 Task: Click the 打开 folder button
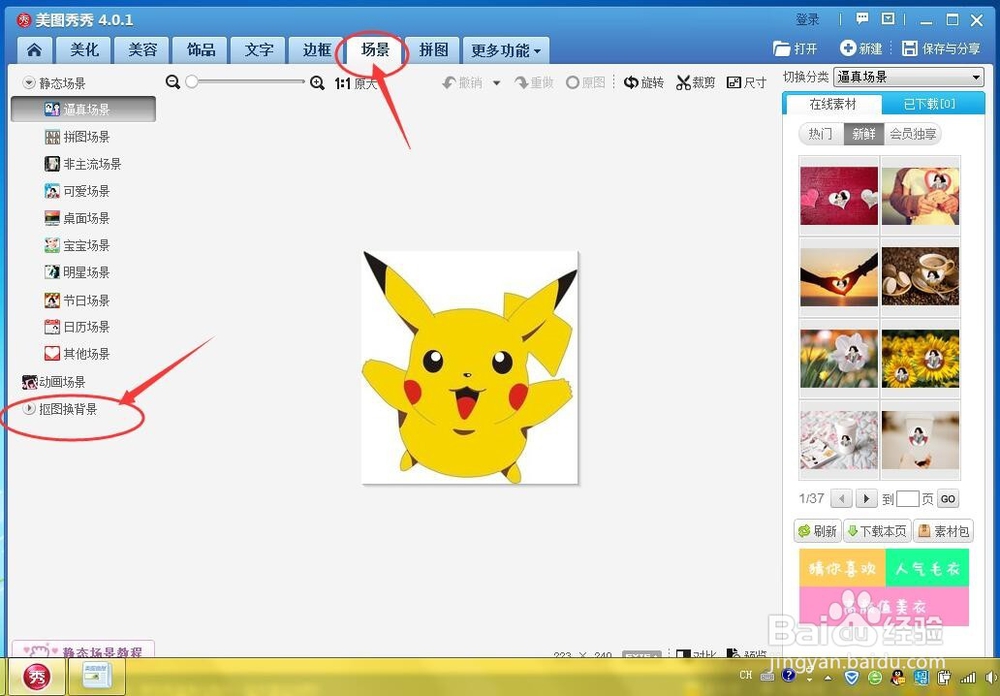[x=795, y=48]
